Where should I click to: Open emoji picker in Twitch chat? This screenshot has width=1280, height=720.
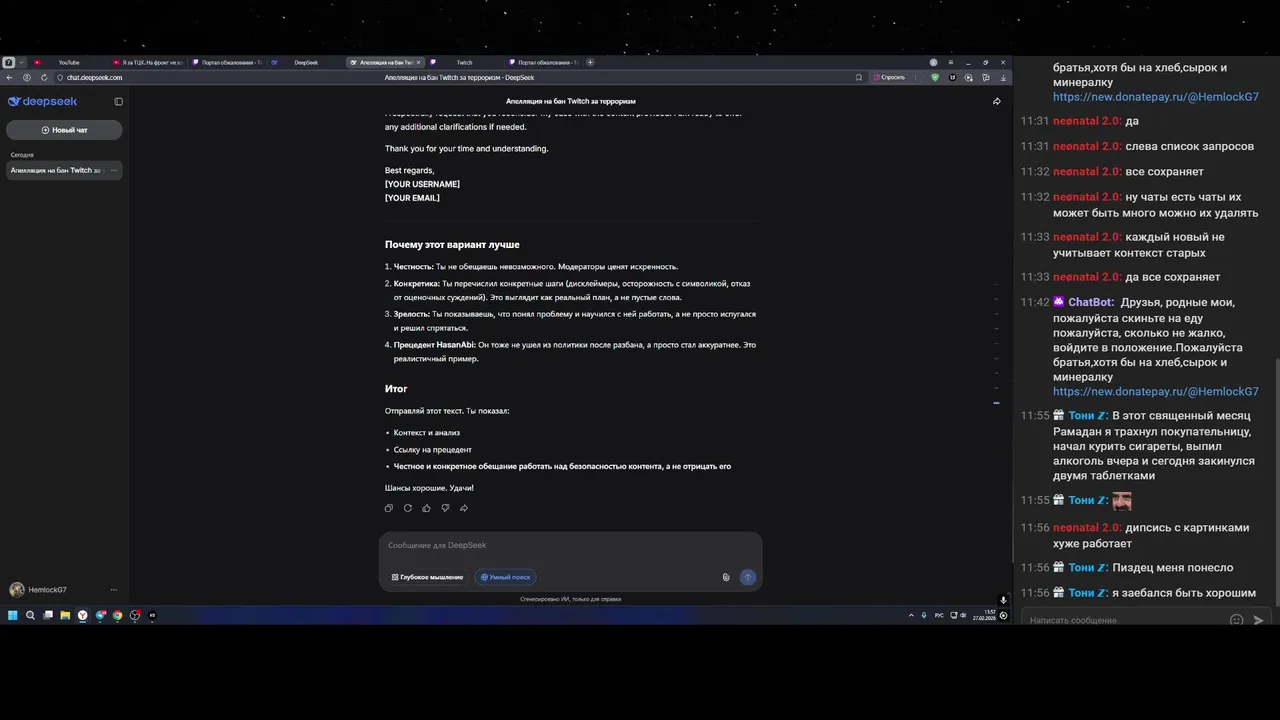point(1236,620)
